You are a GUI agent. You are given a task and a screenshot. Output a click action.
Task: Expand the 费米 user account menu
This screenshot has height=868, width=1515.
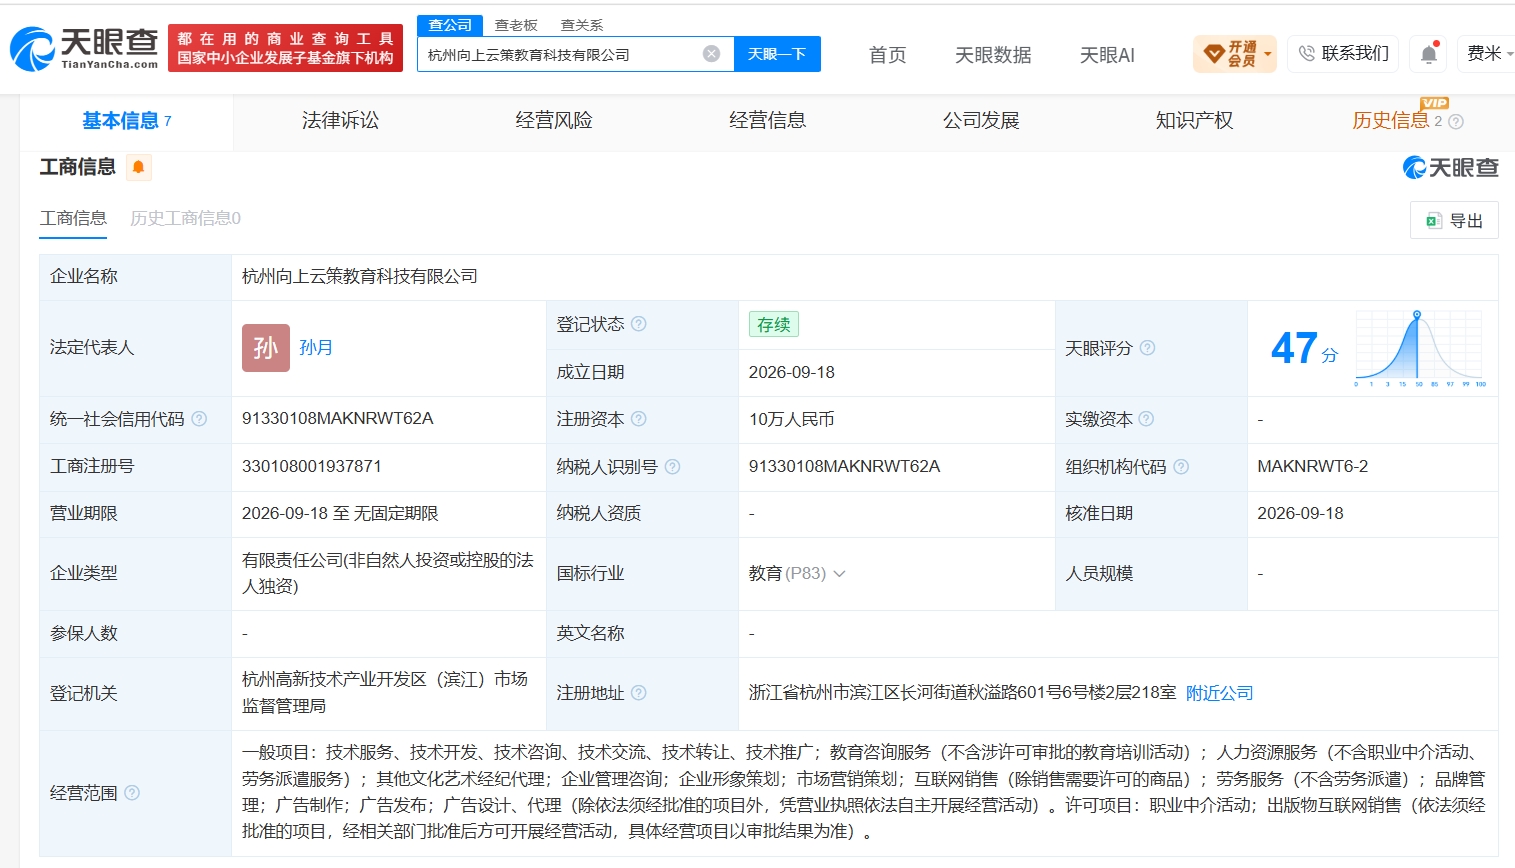pos(1490,54)
